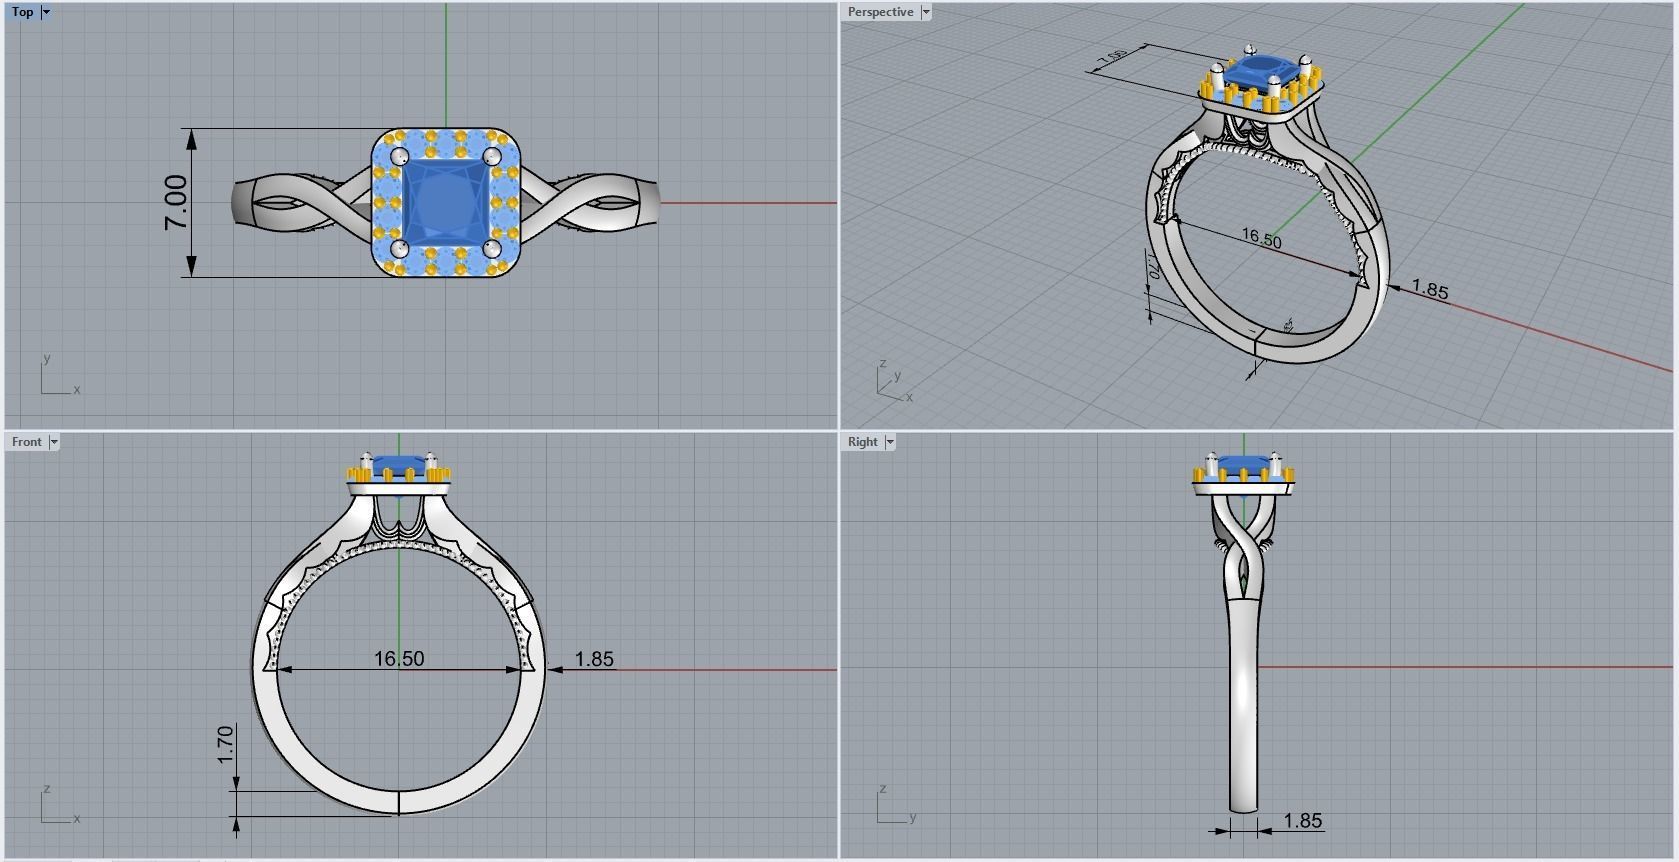Open the Perspective viewport dropdown arrow
The image size is (1679, 862).
coord(926,12)
